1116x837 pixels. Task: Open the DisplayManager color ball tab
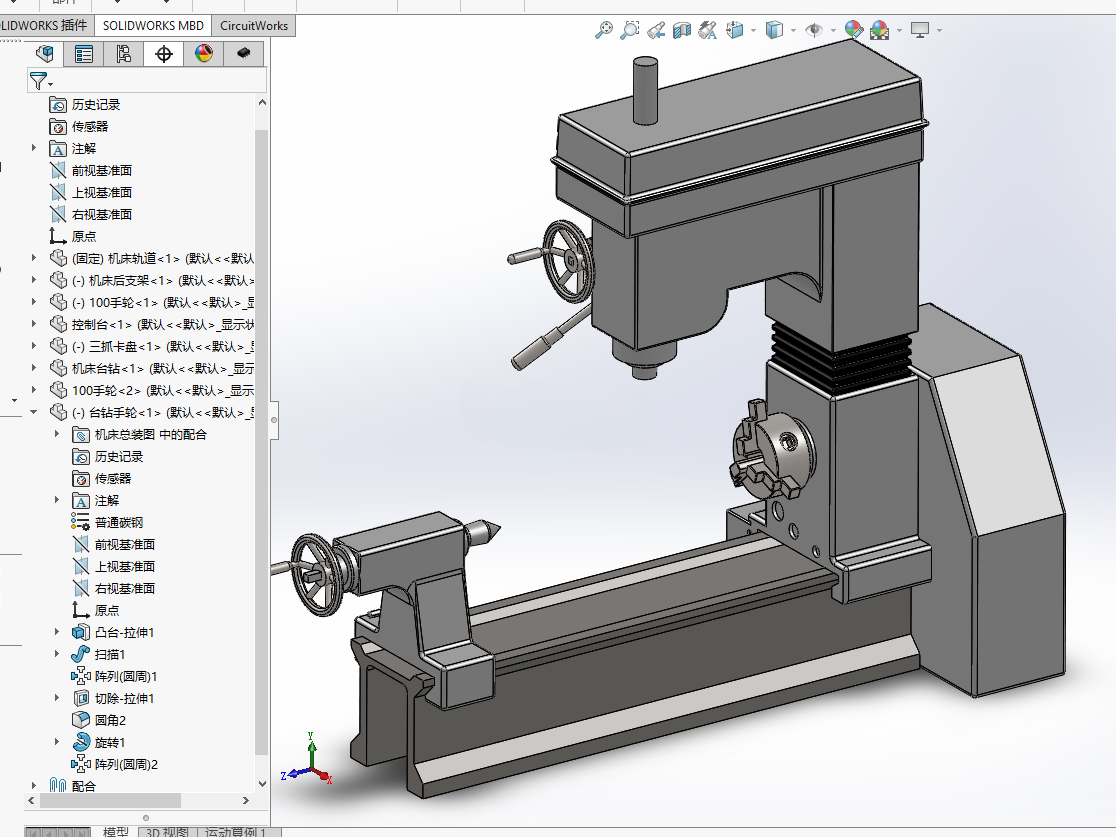coord(204,54)
